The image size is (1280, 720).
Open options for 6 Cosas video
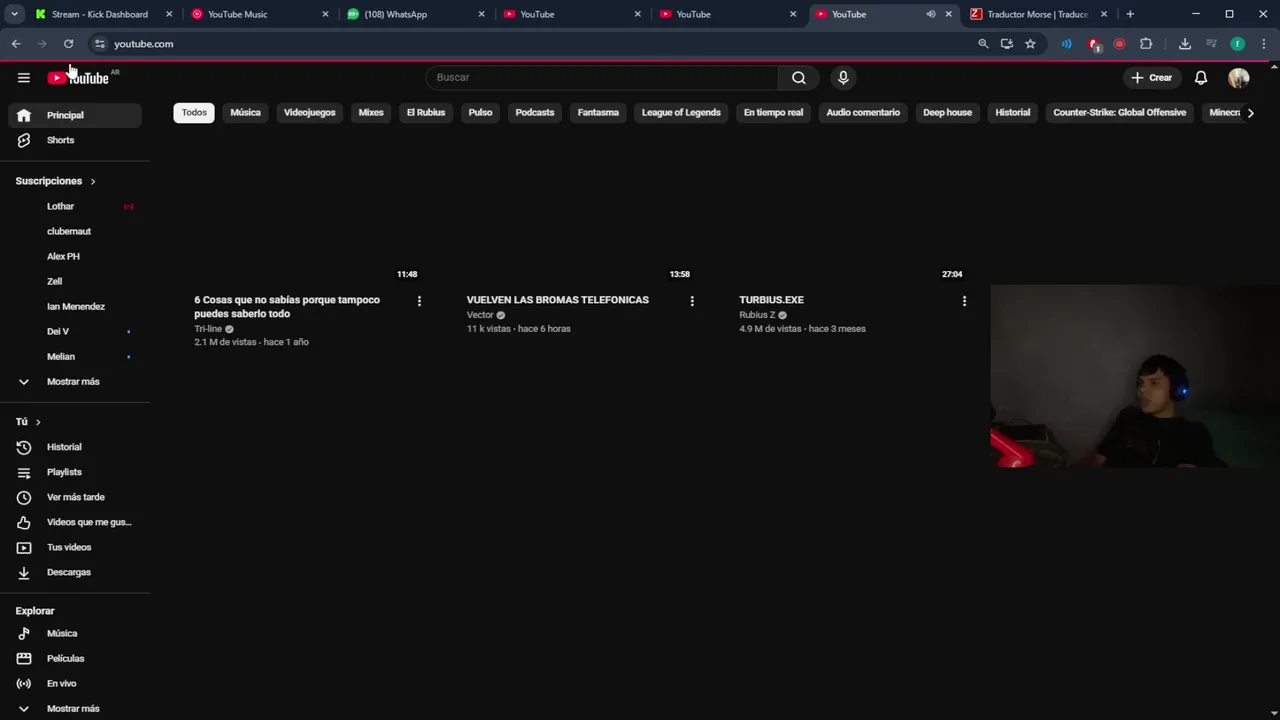click(x=419, y=300)
